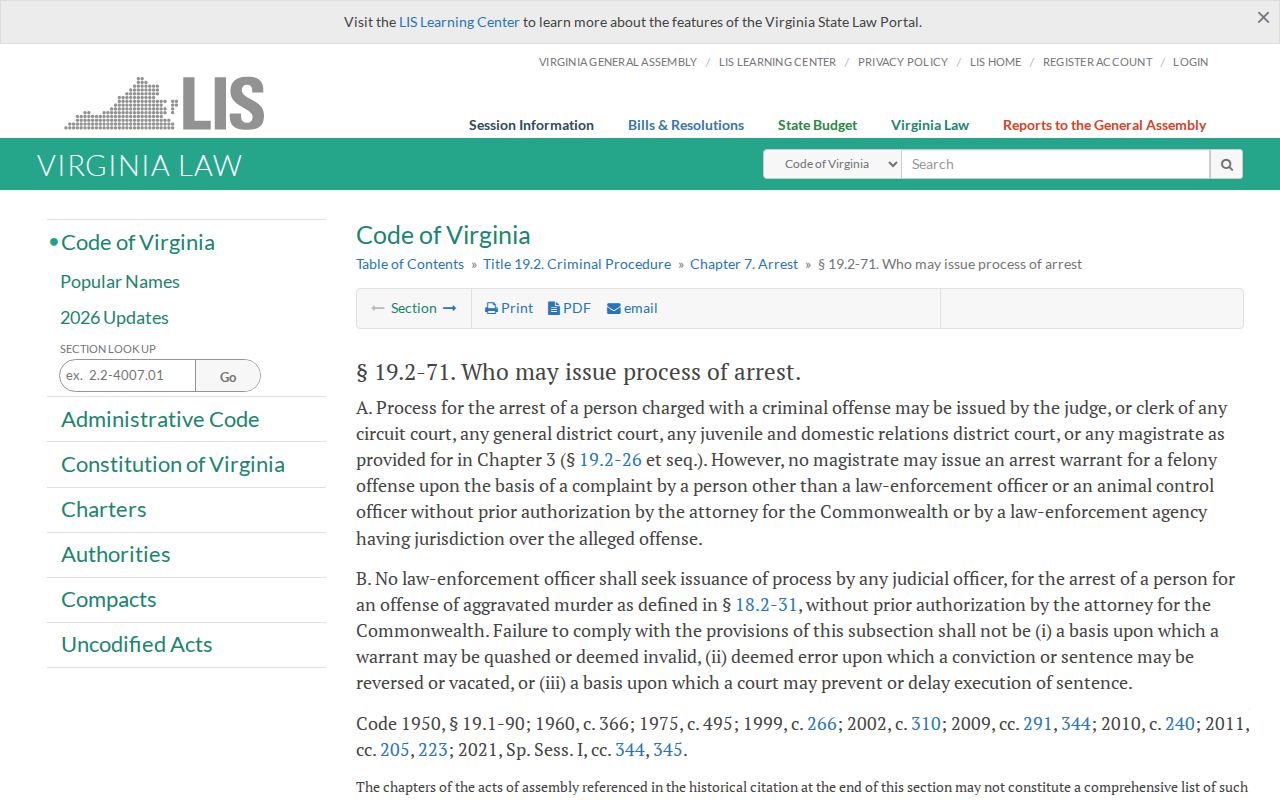1280x800 pixels.
Task: Email this section
Action: [x=632, y=308]
